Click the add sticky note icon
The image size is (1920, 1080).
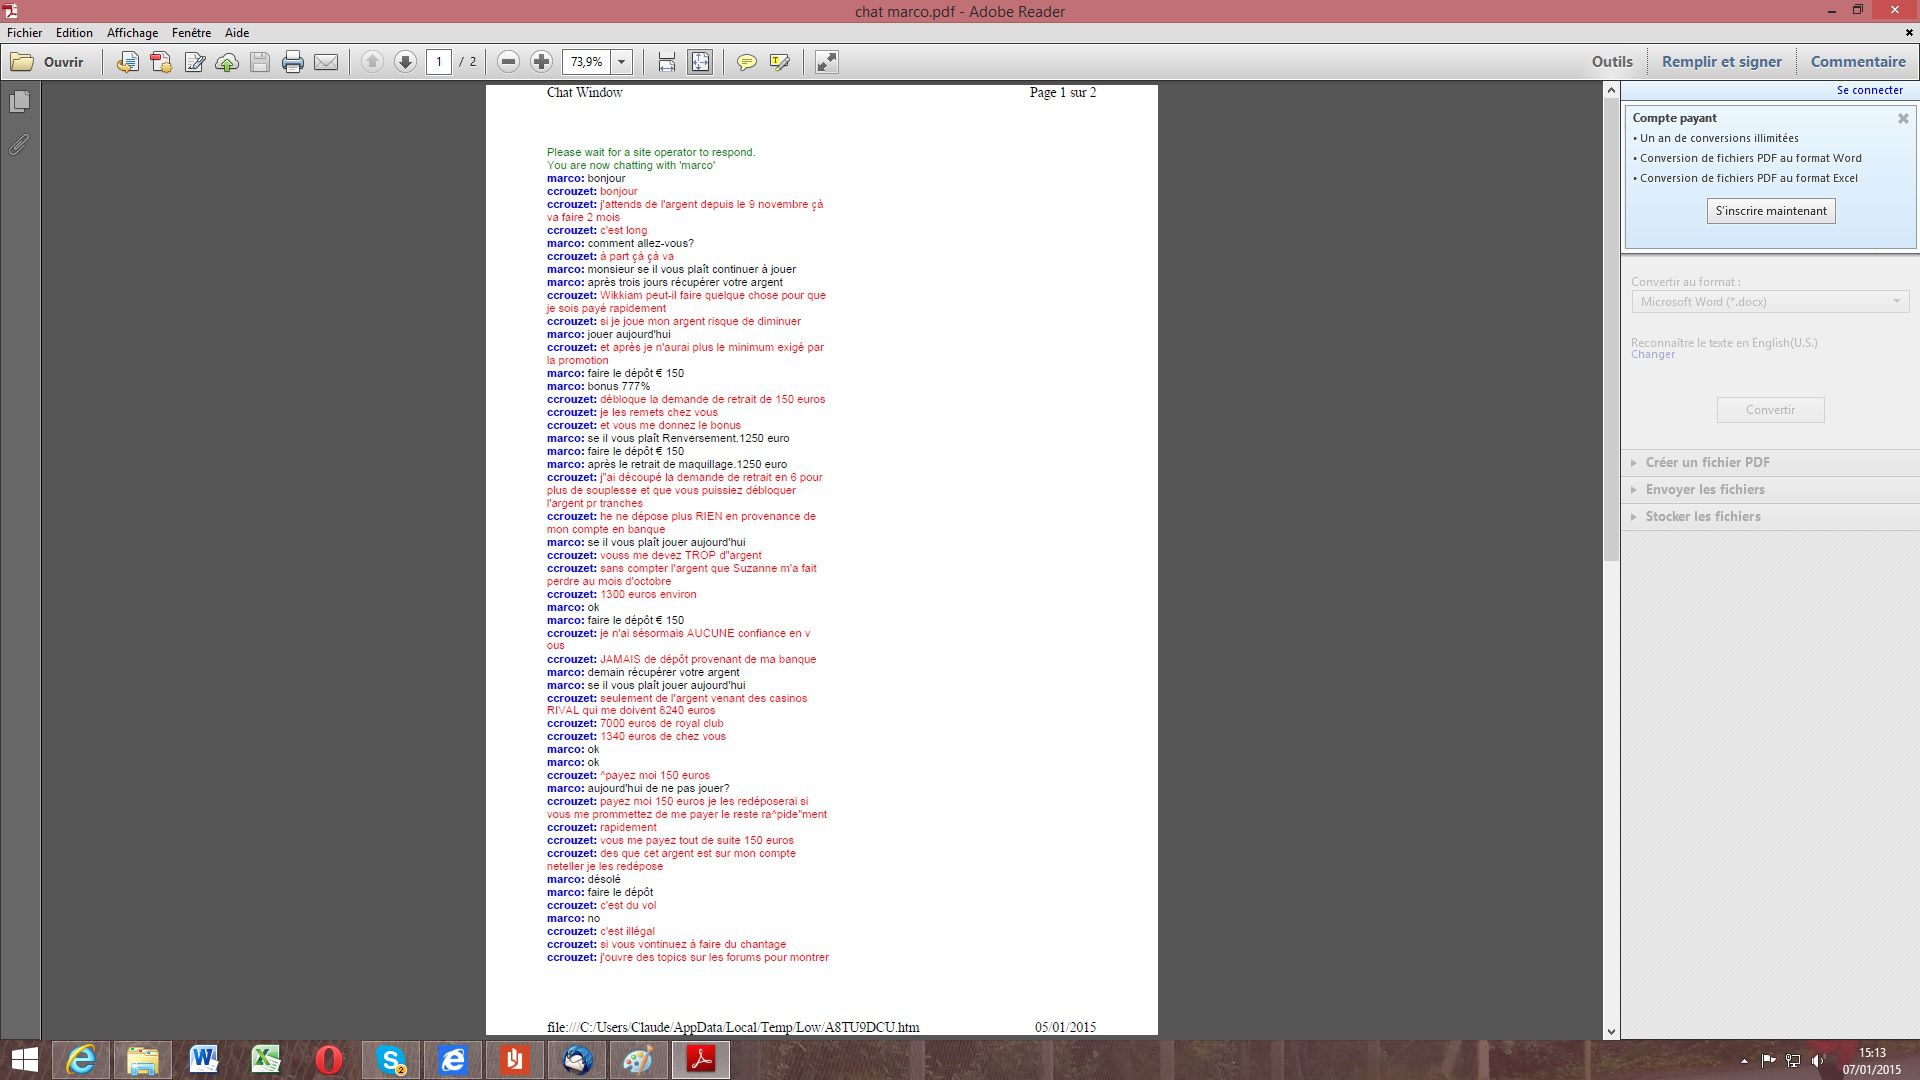746,62
